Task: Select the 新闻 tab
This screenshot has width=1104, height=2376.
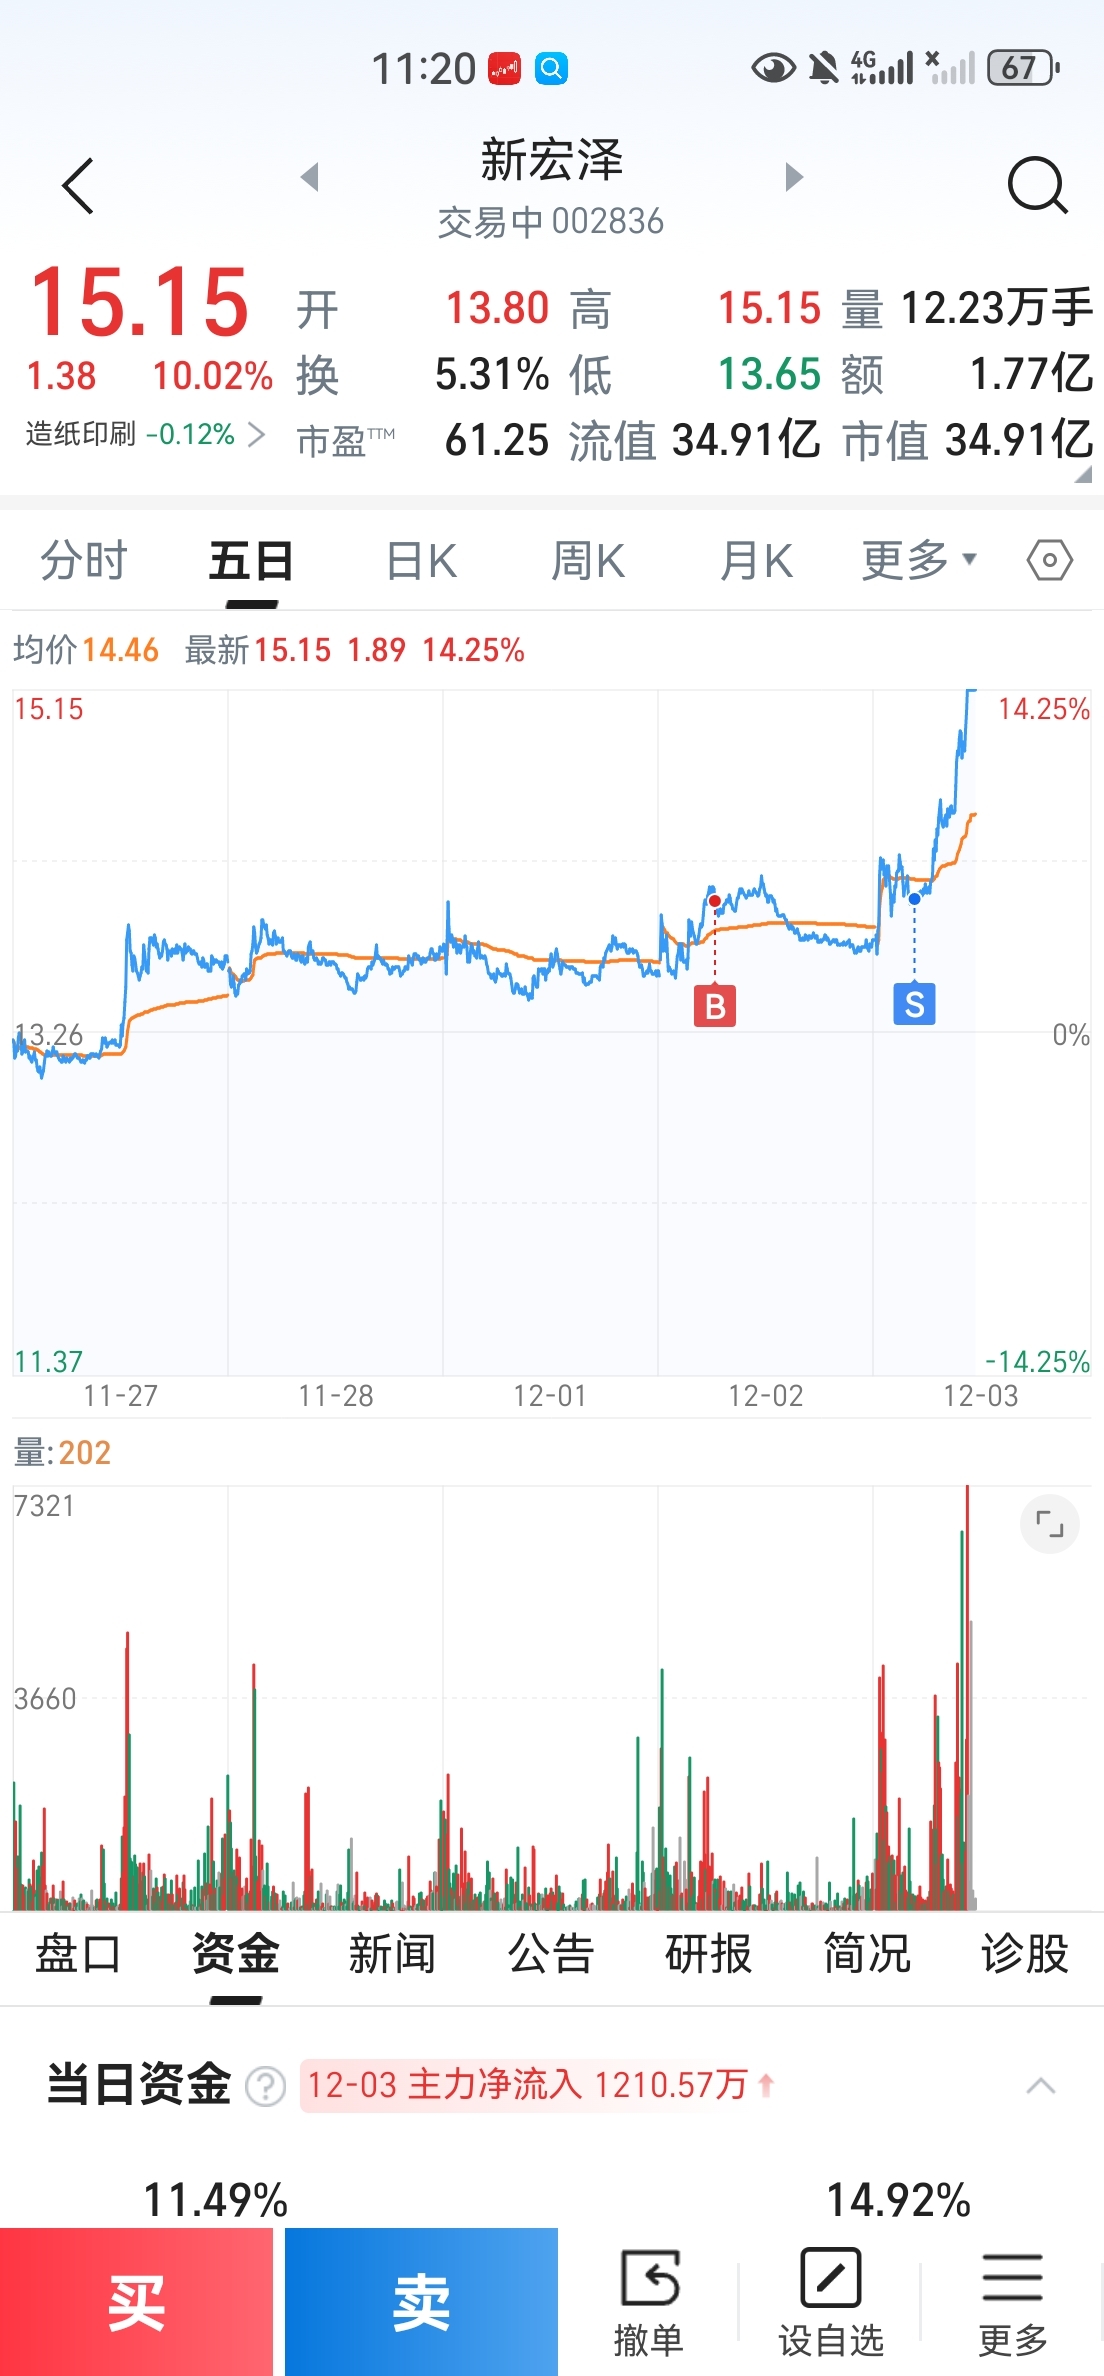Action: [392, 1954]
